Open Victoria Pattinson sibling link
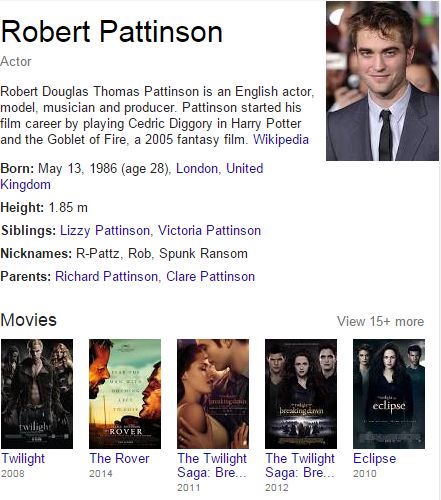 (x=209, y=230)
